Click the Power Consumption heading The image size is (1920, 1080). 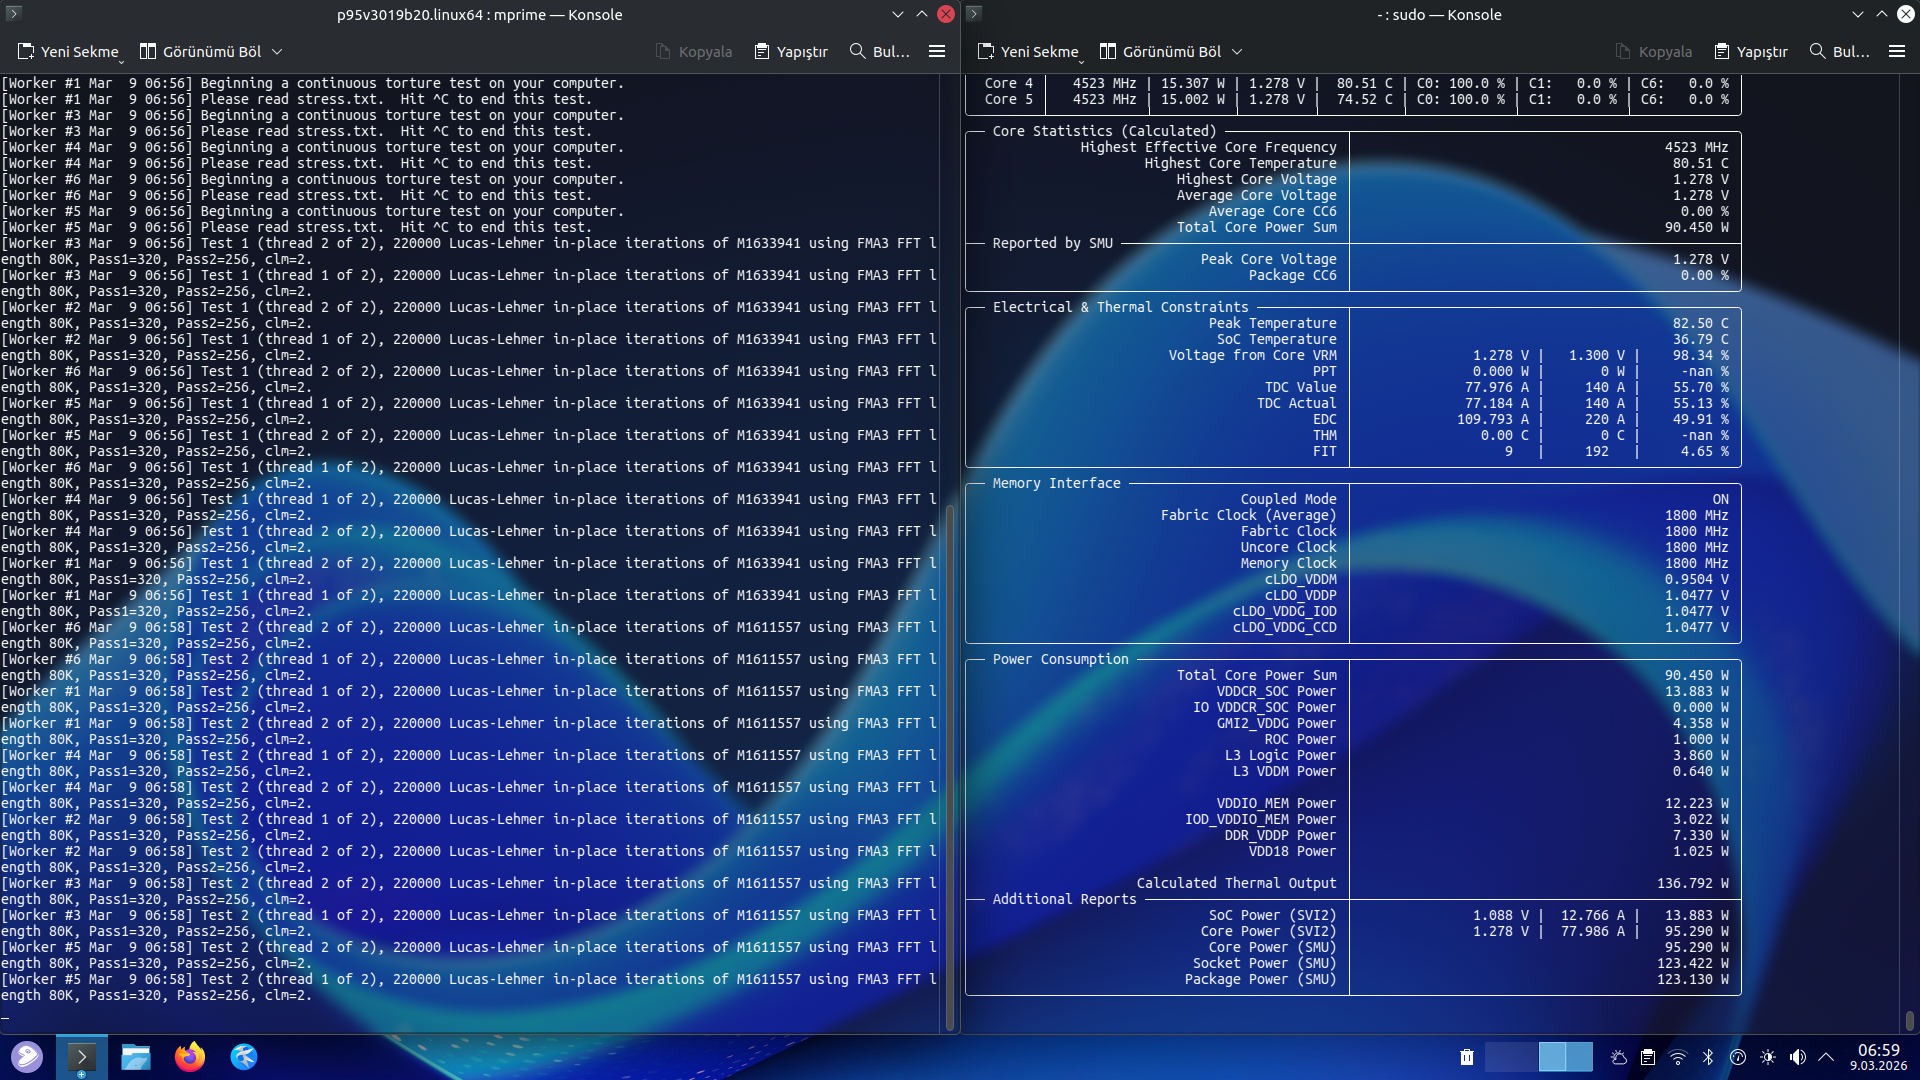pyautogui.click(x=1060, y=659)
